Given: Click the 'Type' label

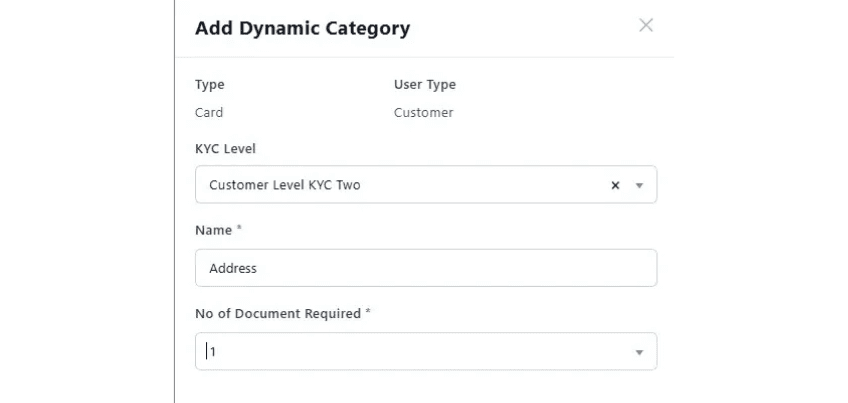Looking at the screenshot, I should pos(210,84).
